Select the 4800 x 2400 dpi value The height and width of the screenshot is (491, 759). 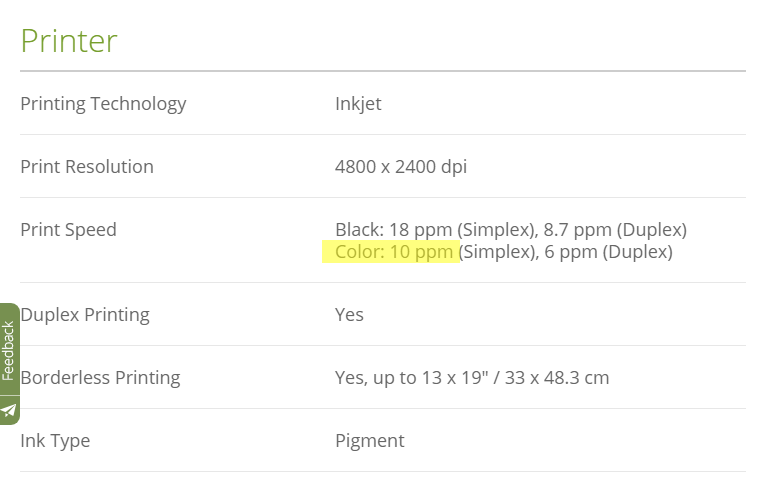click(x=401, y=167)
